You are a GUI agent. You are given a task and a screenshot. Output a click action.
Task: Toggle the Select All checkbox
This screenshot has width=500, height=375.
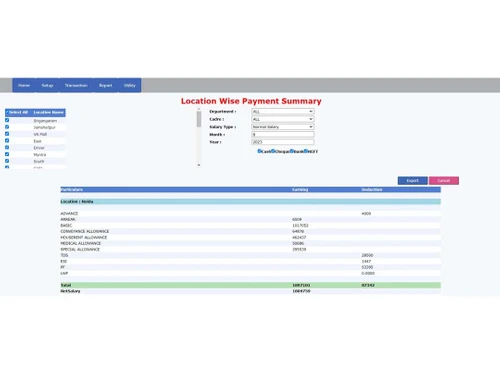click(x=7, y=112)
